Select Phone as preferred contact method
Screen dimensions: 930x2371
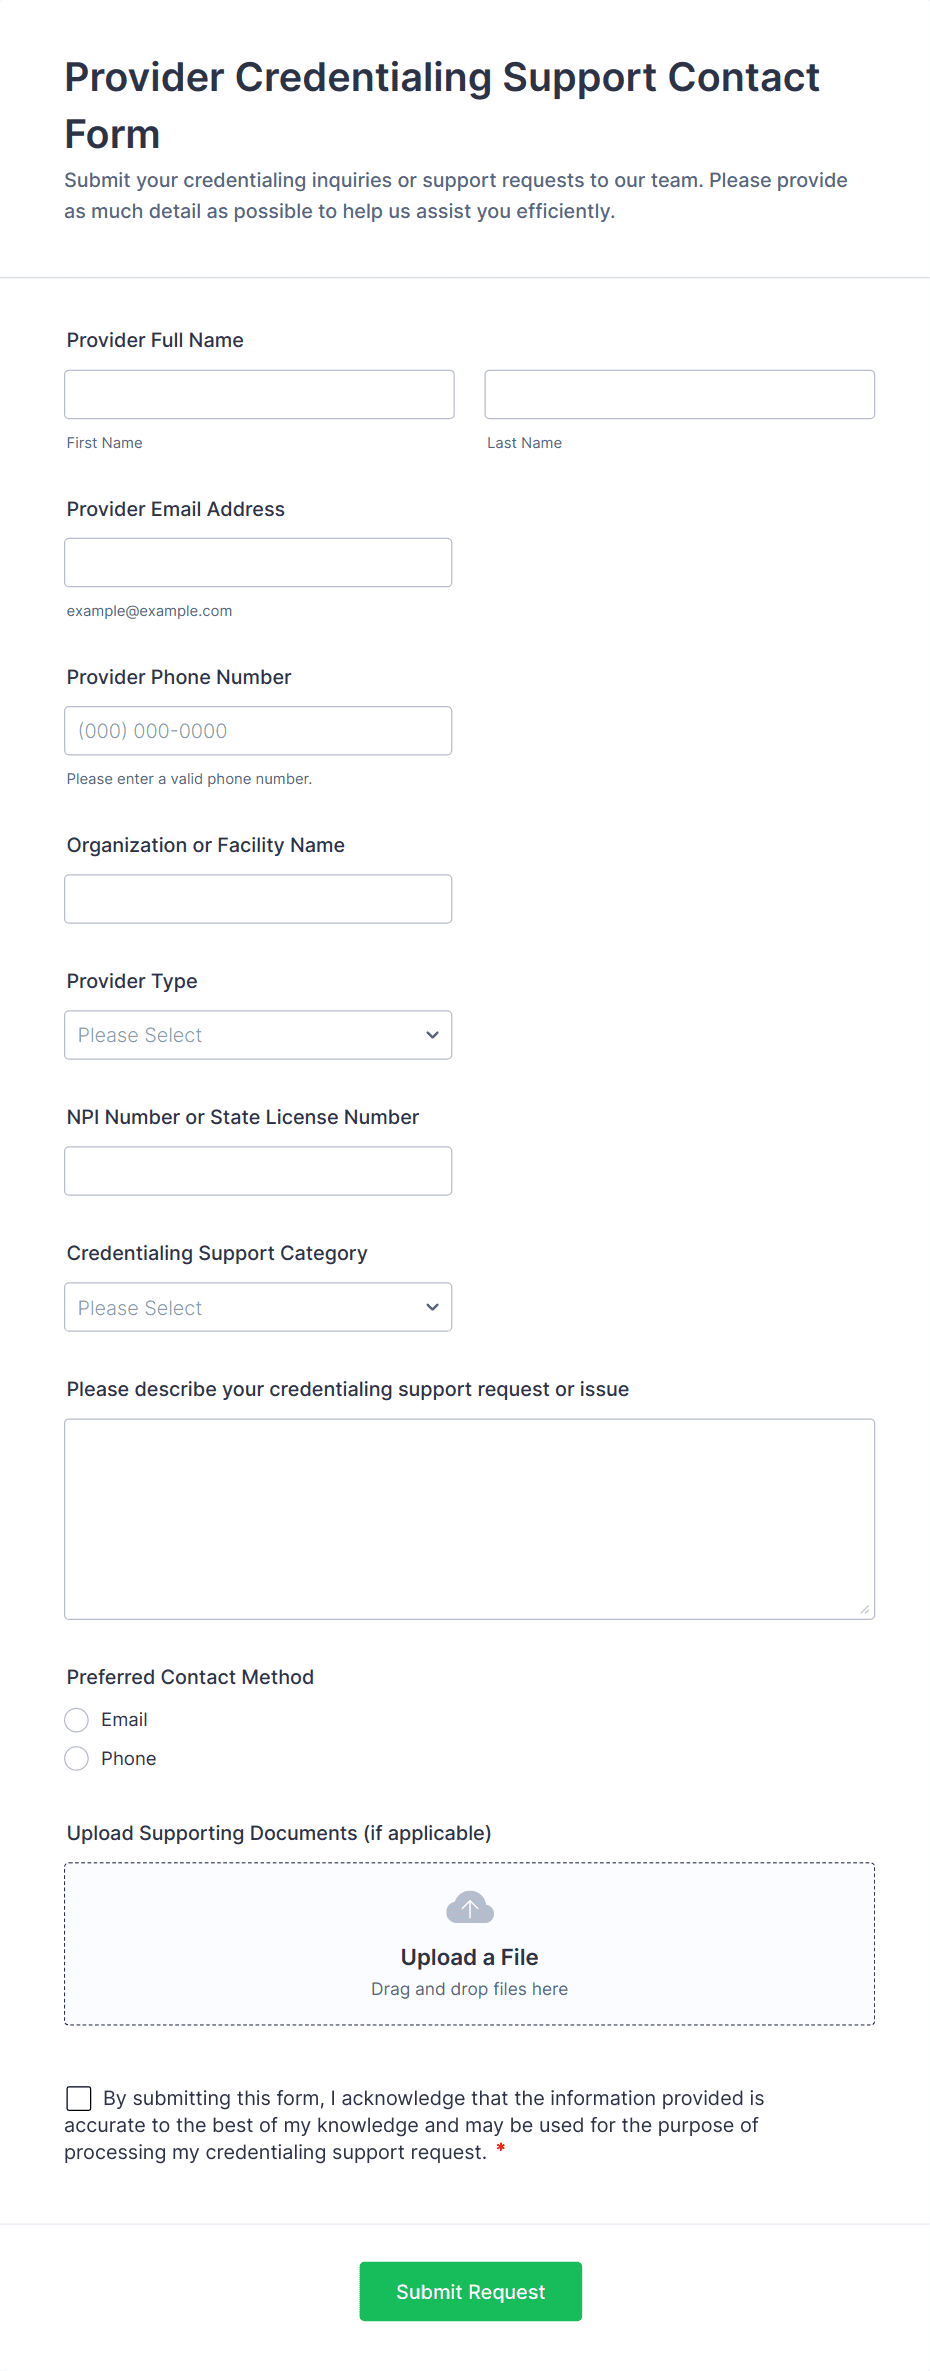click(77, 1759)
